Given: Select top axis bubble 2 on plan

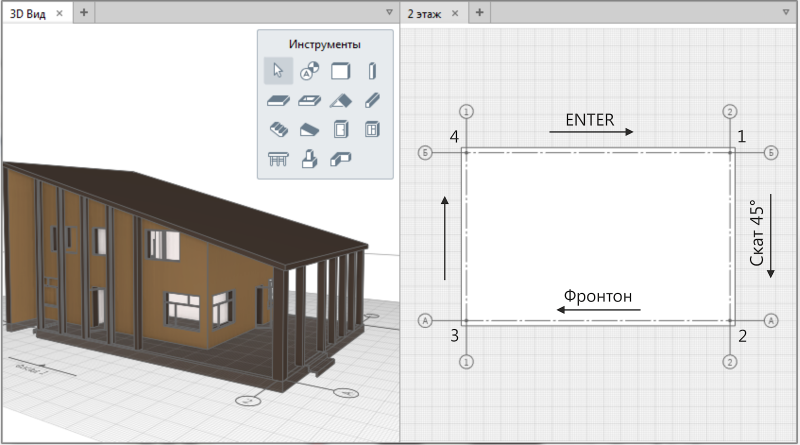Looking at the screenshot, I should pyautogui.click(x=730, y=111).
